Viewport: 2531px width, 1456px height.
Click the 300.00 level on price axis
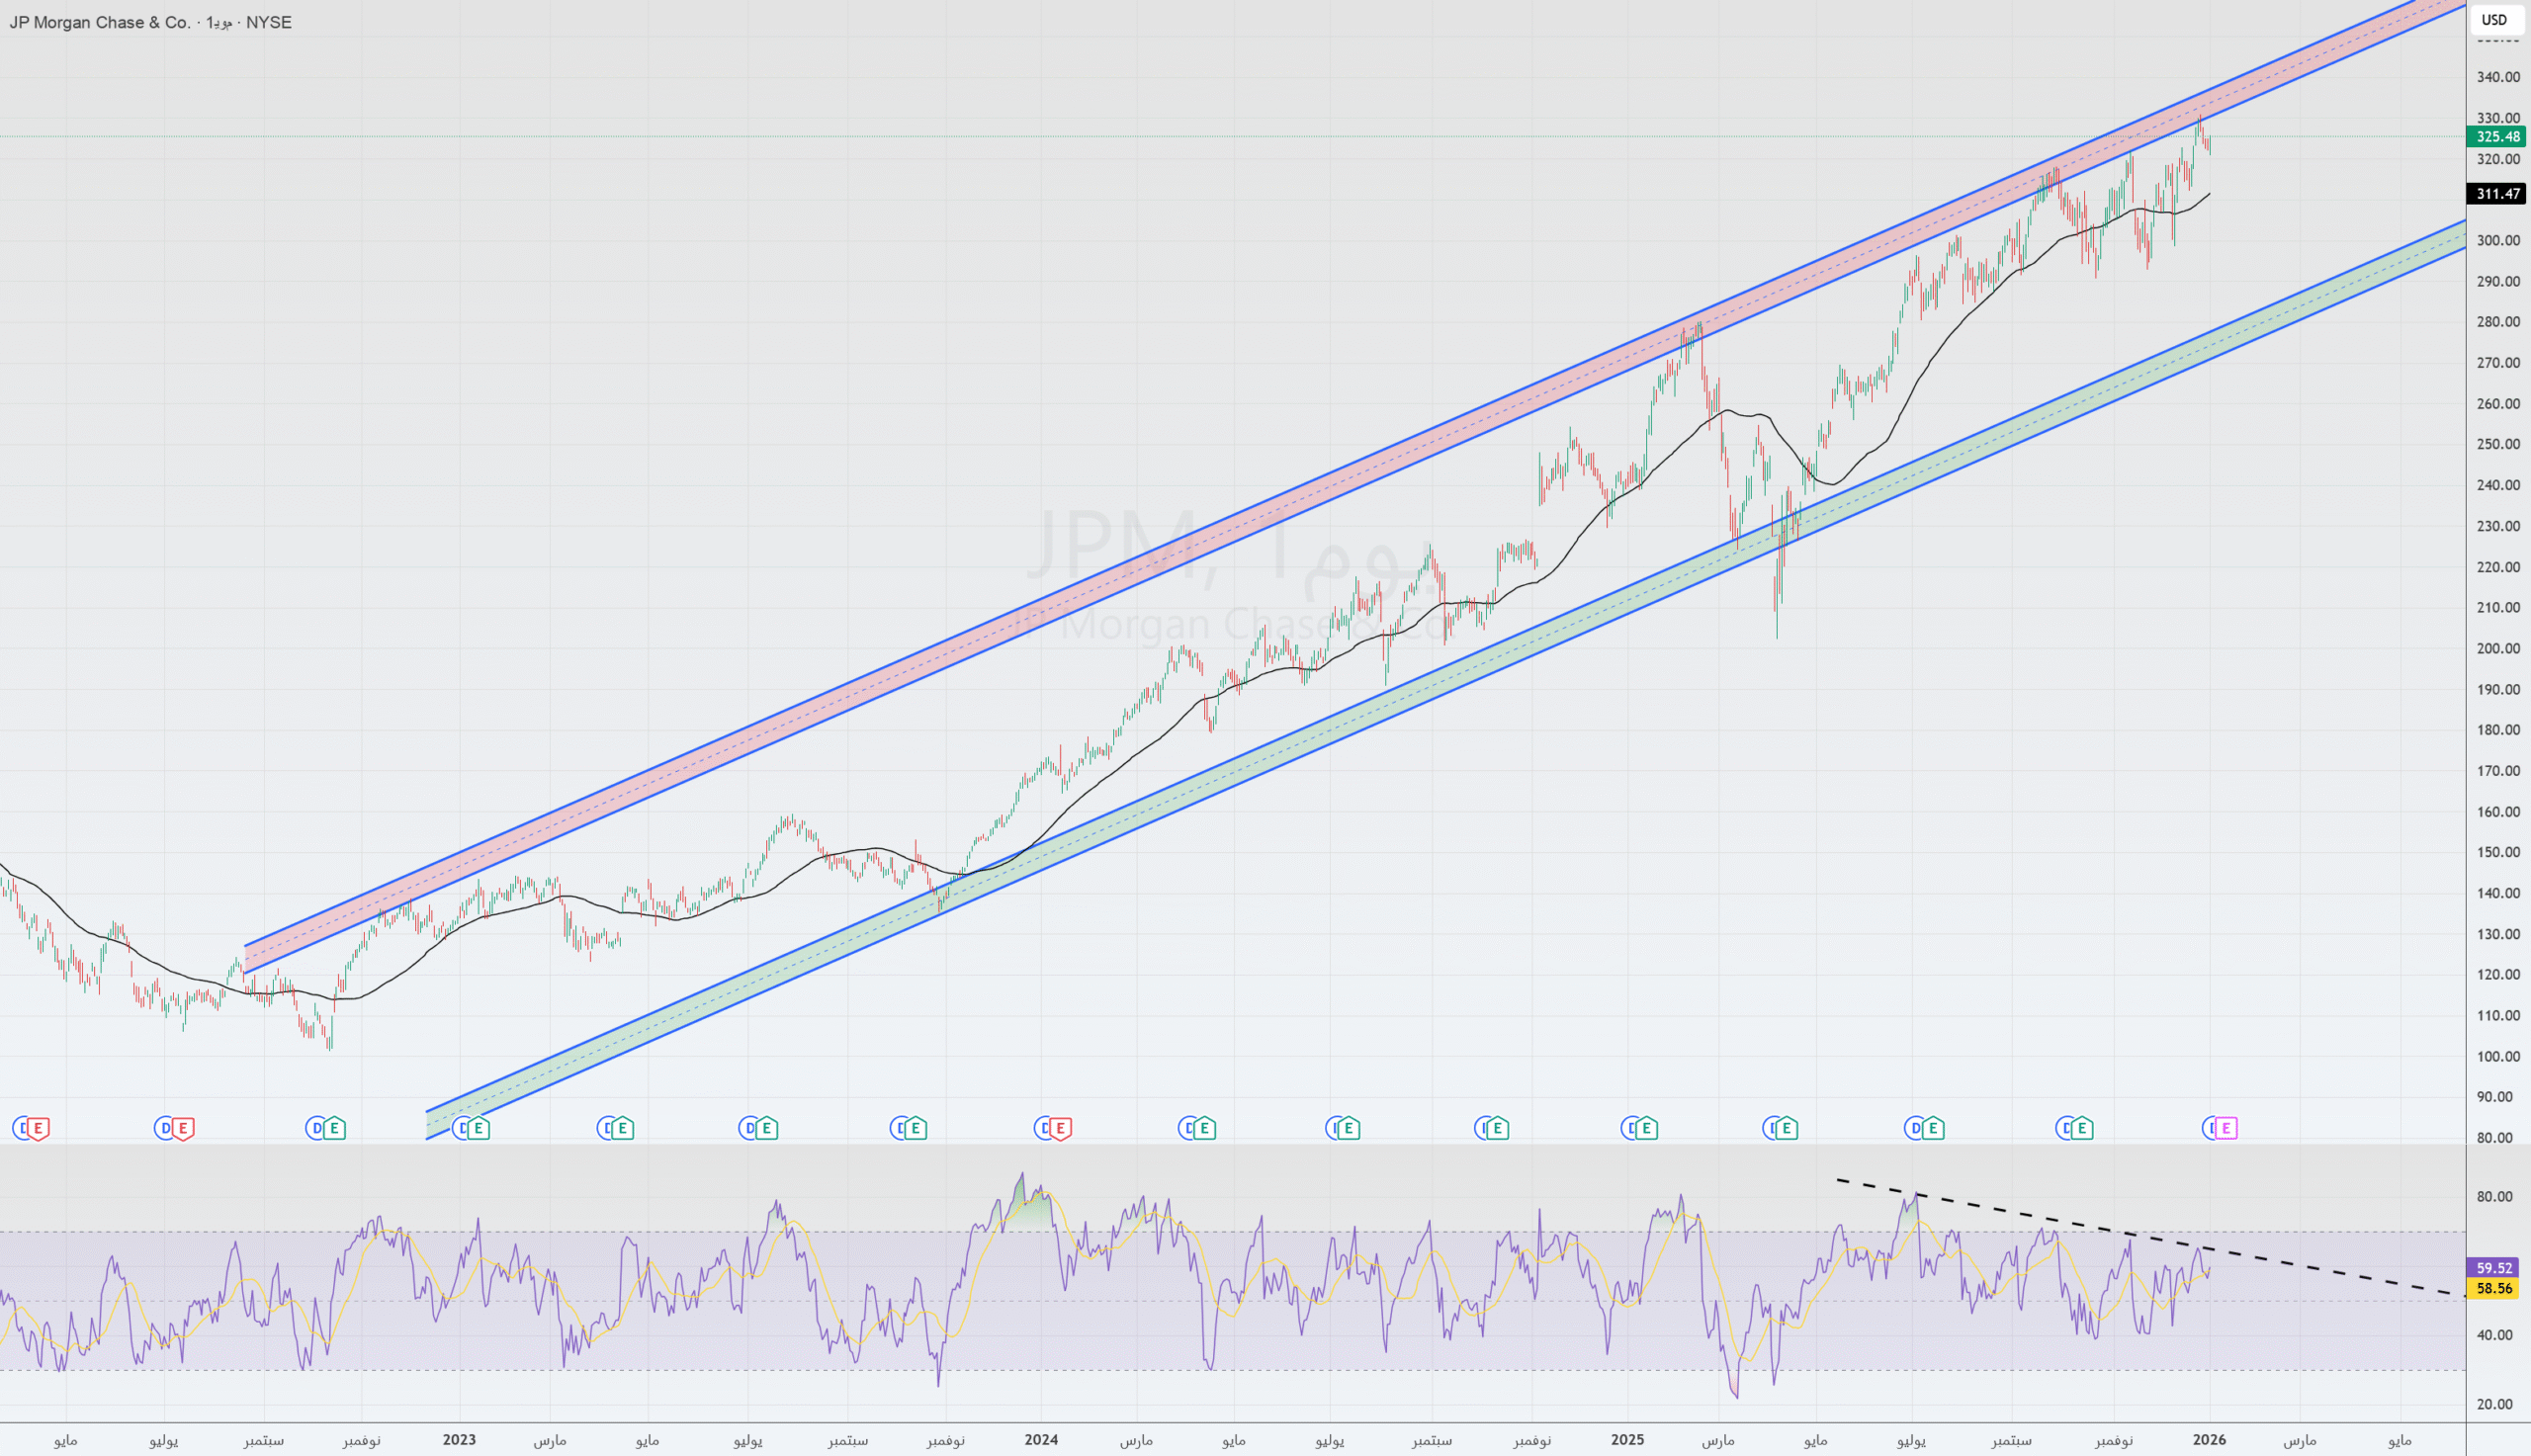click(2497, 240)
